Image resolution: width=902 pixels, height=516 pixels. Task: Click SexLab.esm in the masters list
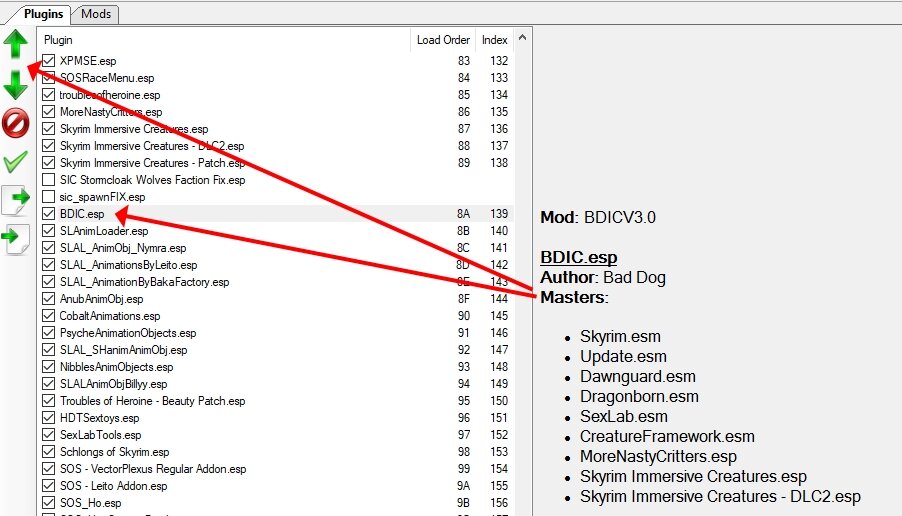tap(624, 416)
